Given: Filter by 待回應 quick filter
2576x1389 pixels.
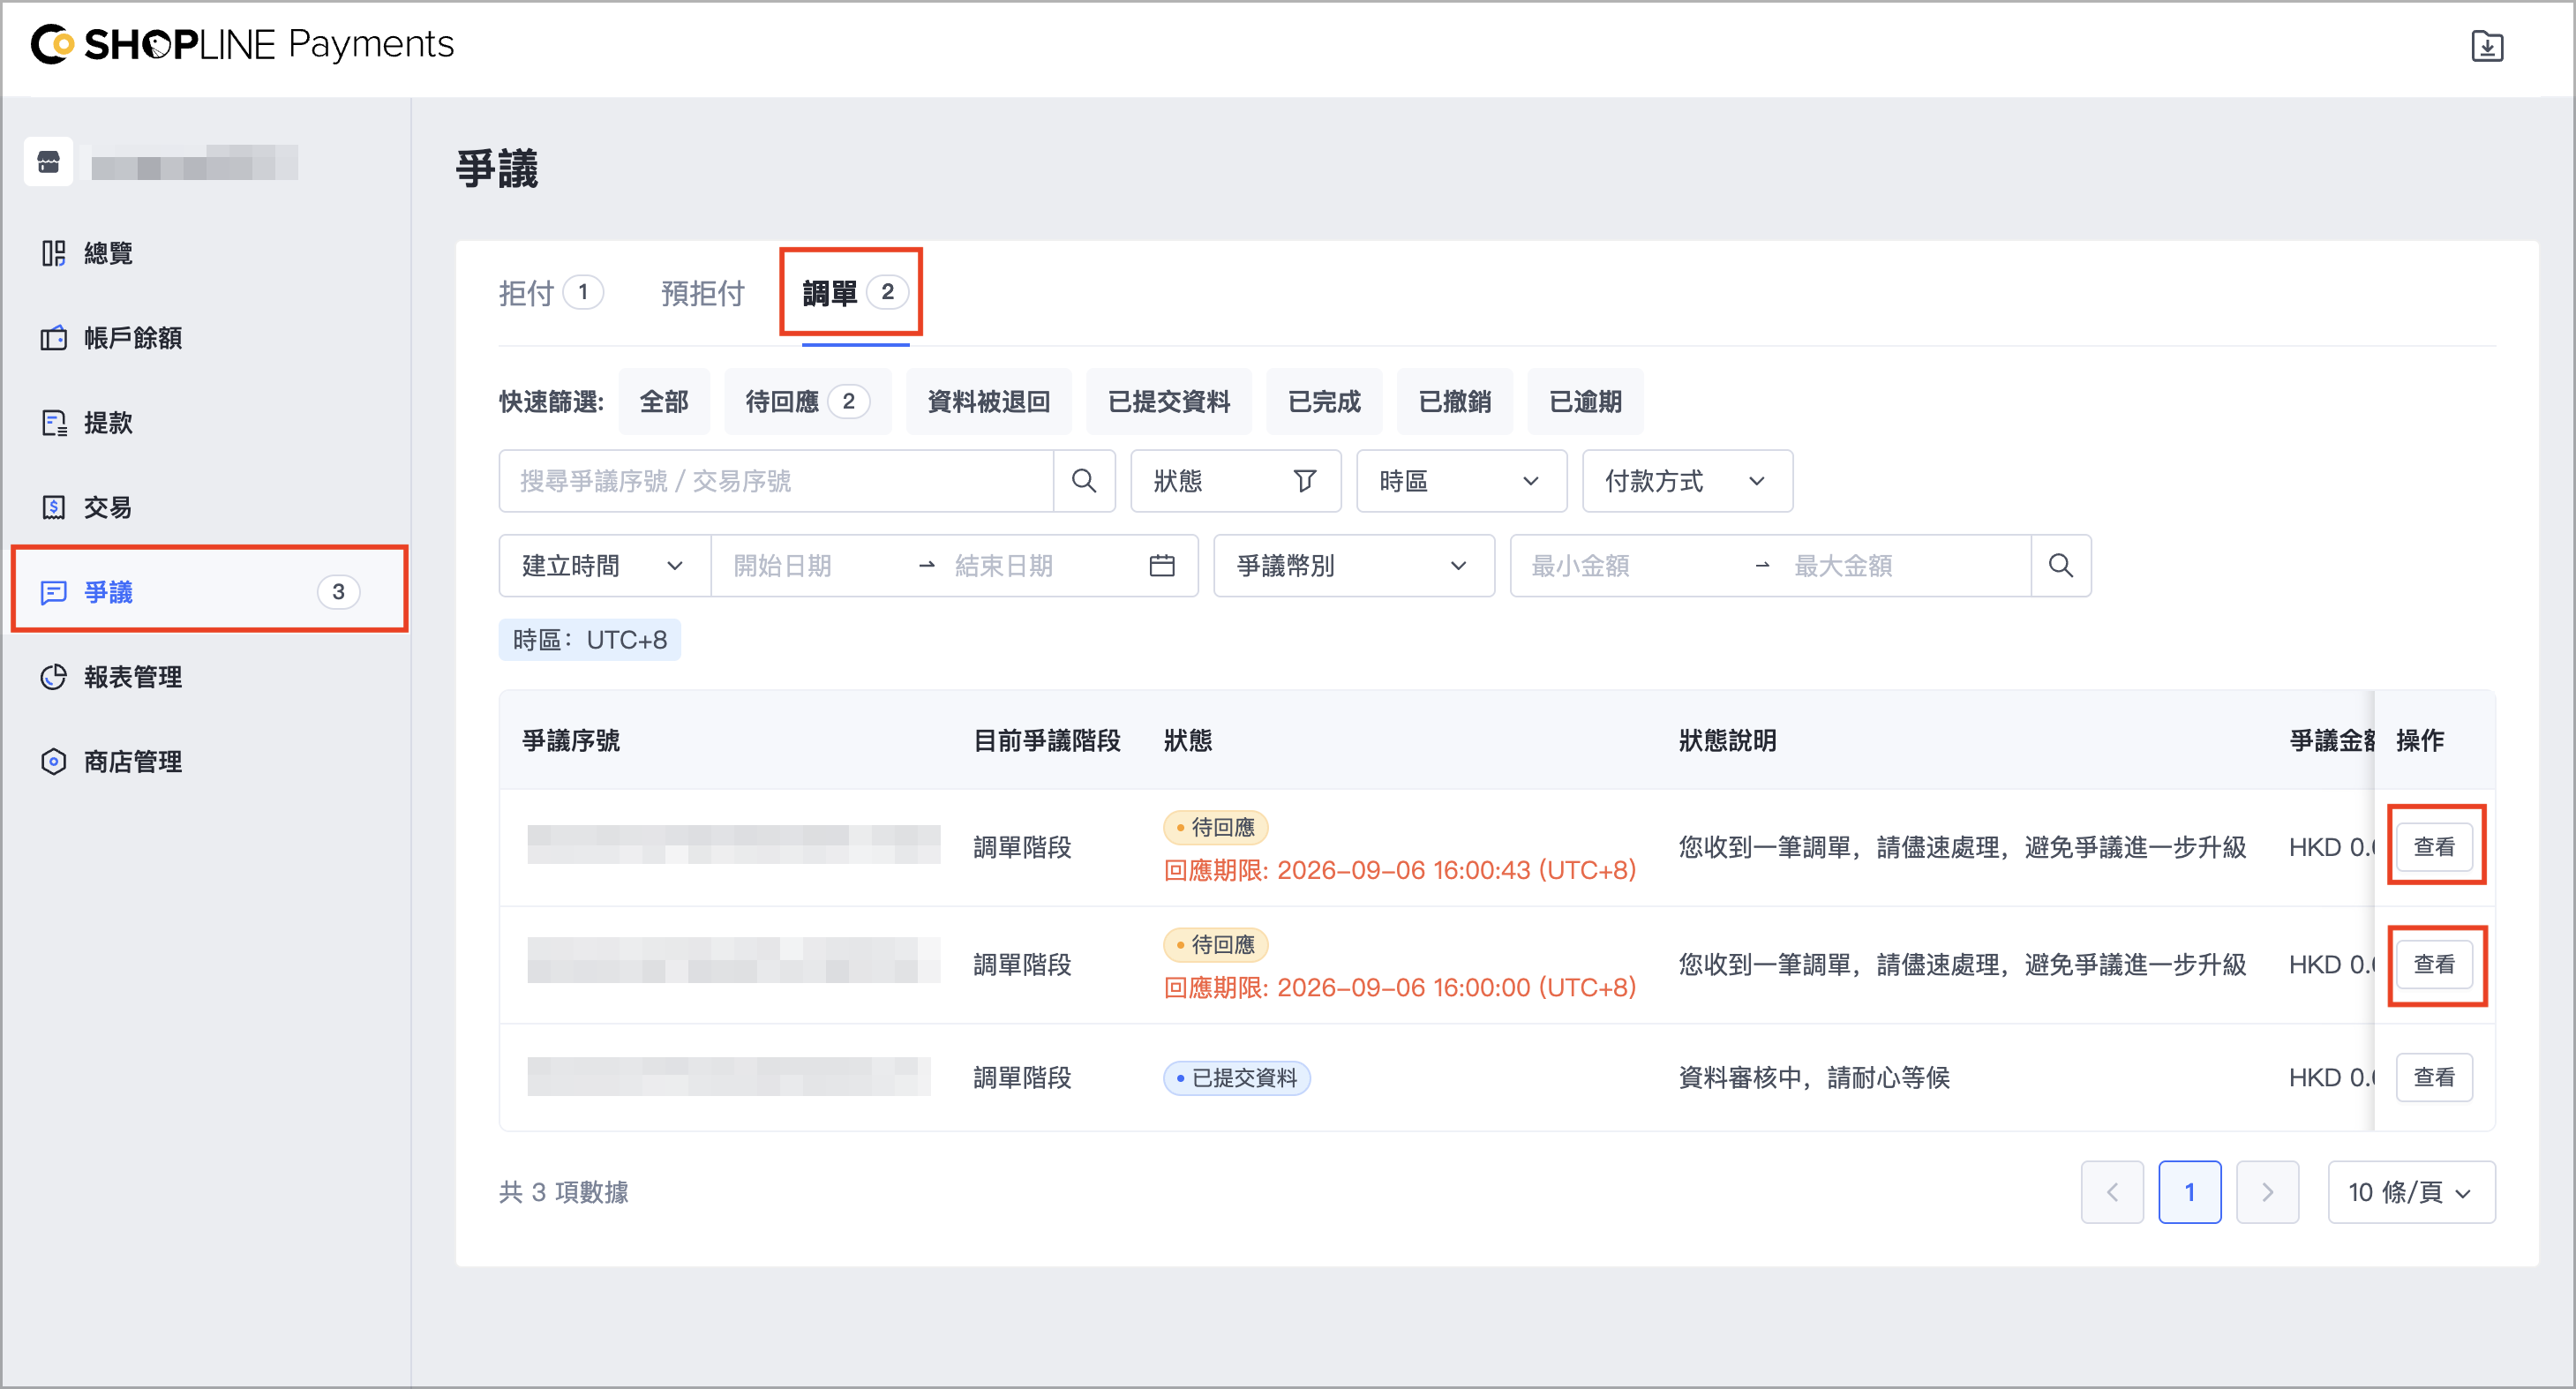Looking at the screenshot, I should tap(807, 402).
